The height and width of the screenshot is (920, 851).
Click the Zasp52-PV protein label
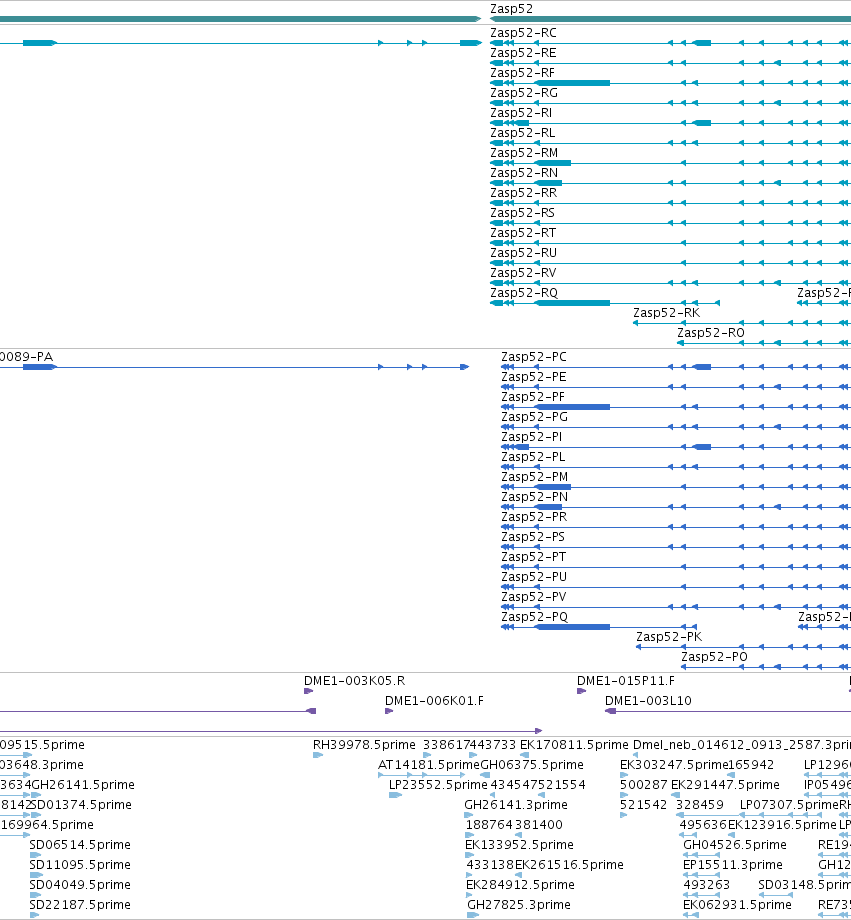pos(533,596)
